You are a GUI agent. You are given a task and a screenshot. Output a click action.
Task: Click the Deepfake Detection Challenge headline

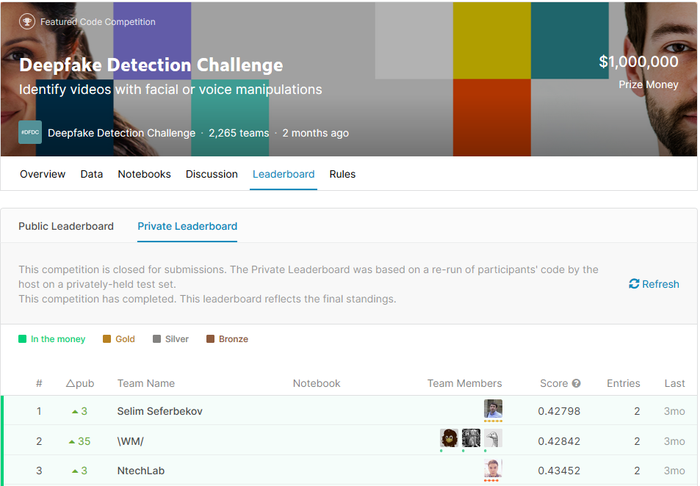pyautogui.click(x=151, y=65)
